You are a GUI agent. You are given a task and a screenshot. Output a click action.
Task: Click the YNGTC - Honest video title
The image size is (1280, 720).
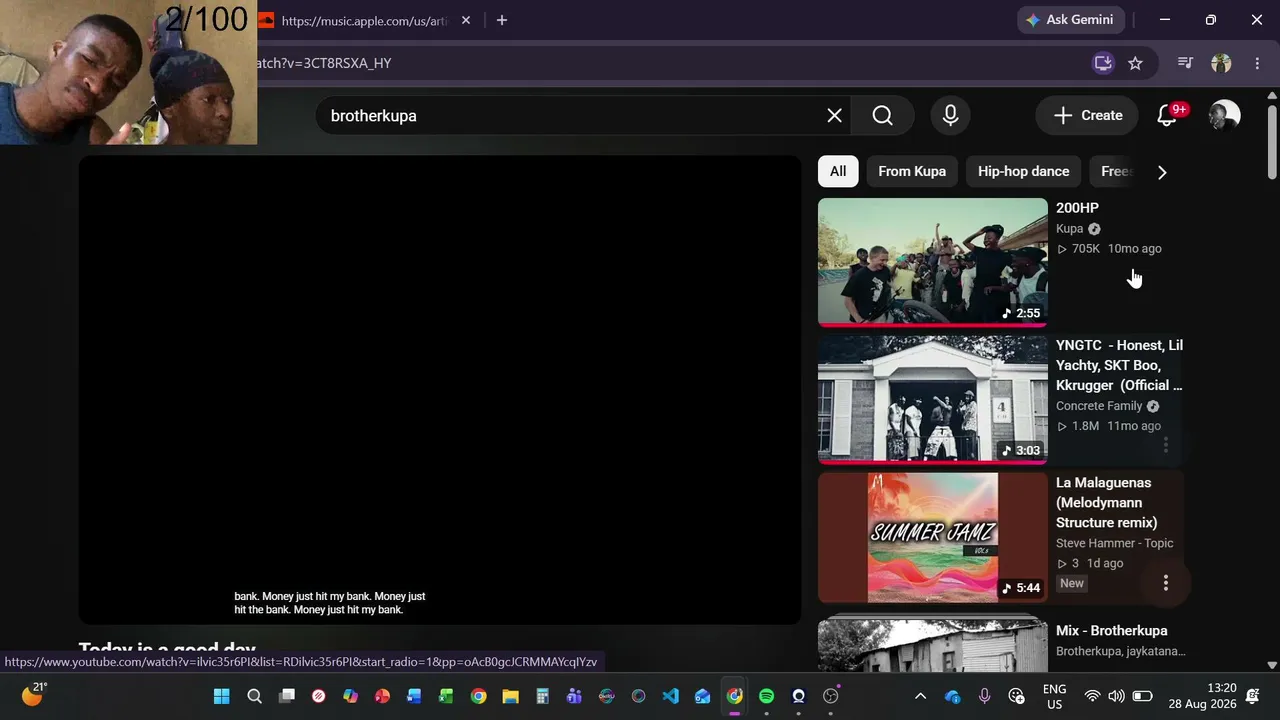coord(1119,365)
